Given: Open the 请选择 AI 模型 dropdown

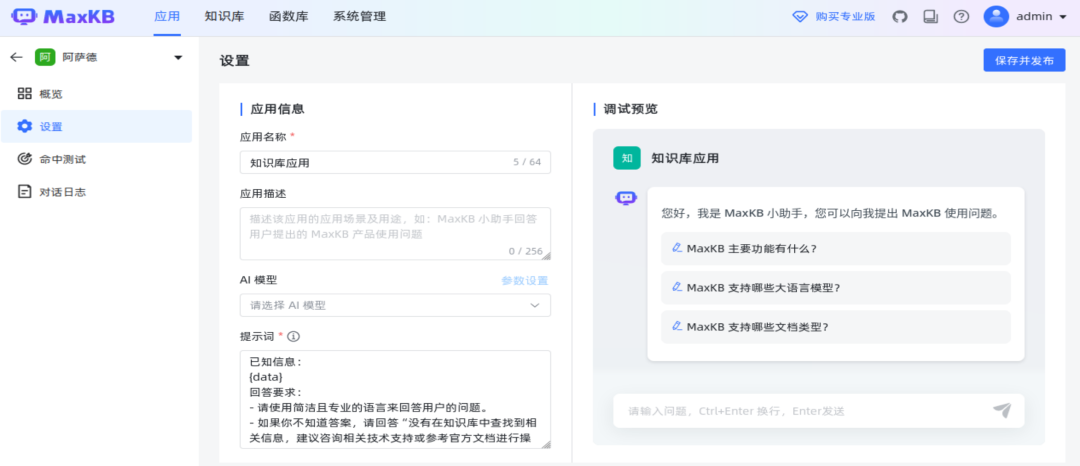Looking at the screenshot, I should click(x=395, y=305).
